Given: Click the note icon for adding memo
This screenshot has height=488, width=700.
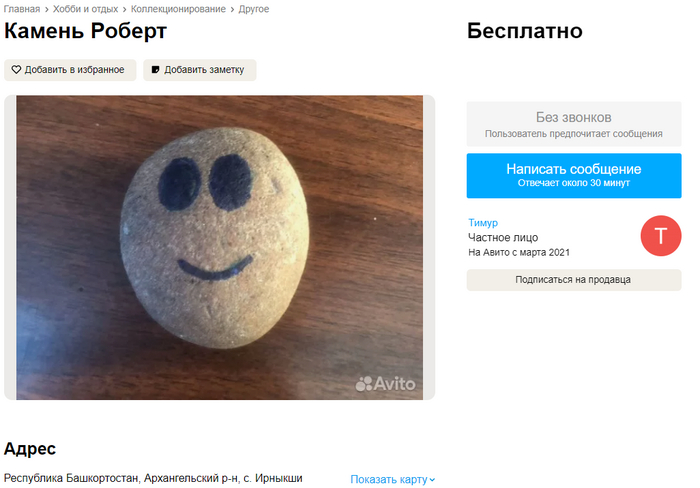Looking at the screenshot, I should 155,70.
